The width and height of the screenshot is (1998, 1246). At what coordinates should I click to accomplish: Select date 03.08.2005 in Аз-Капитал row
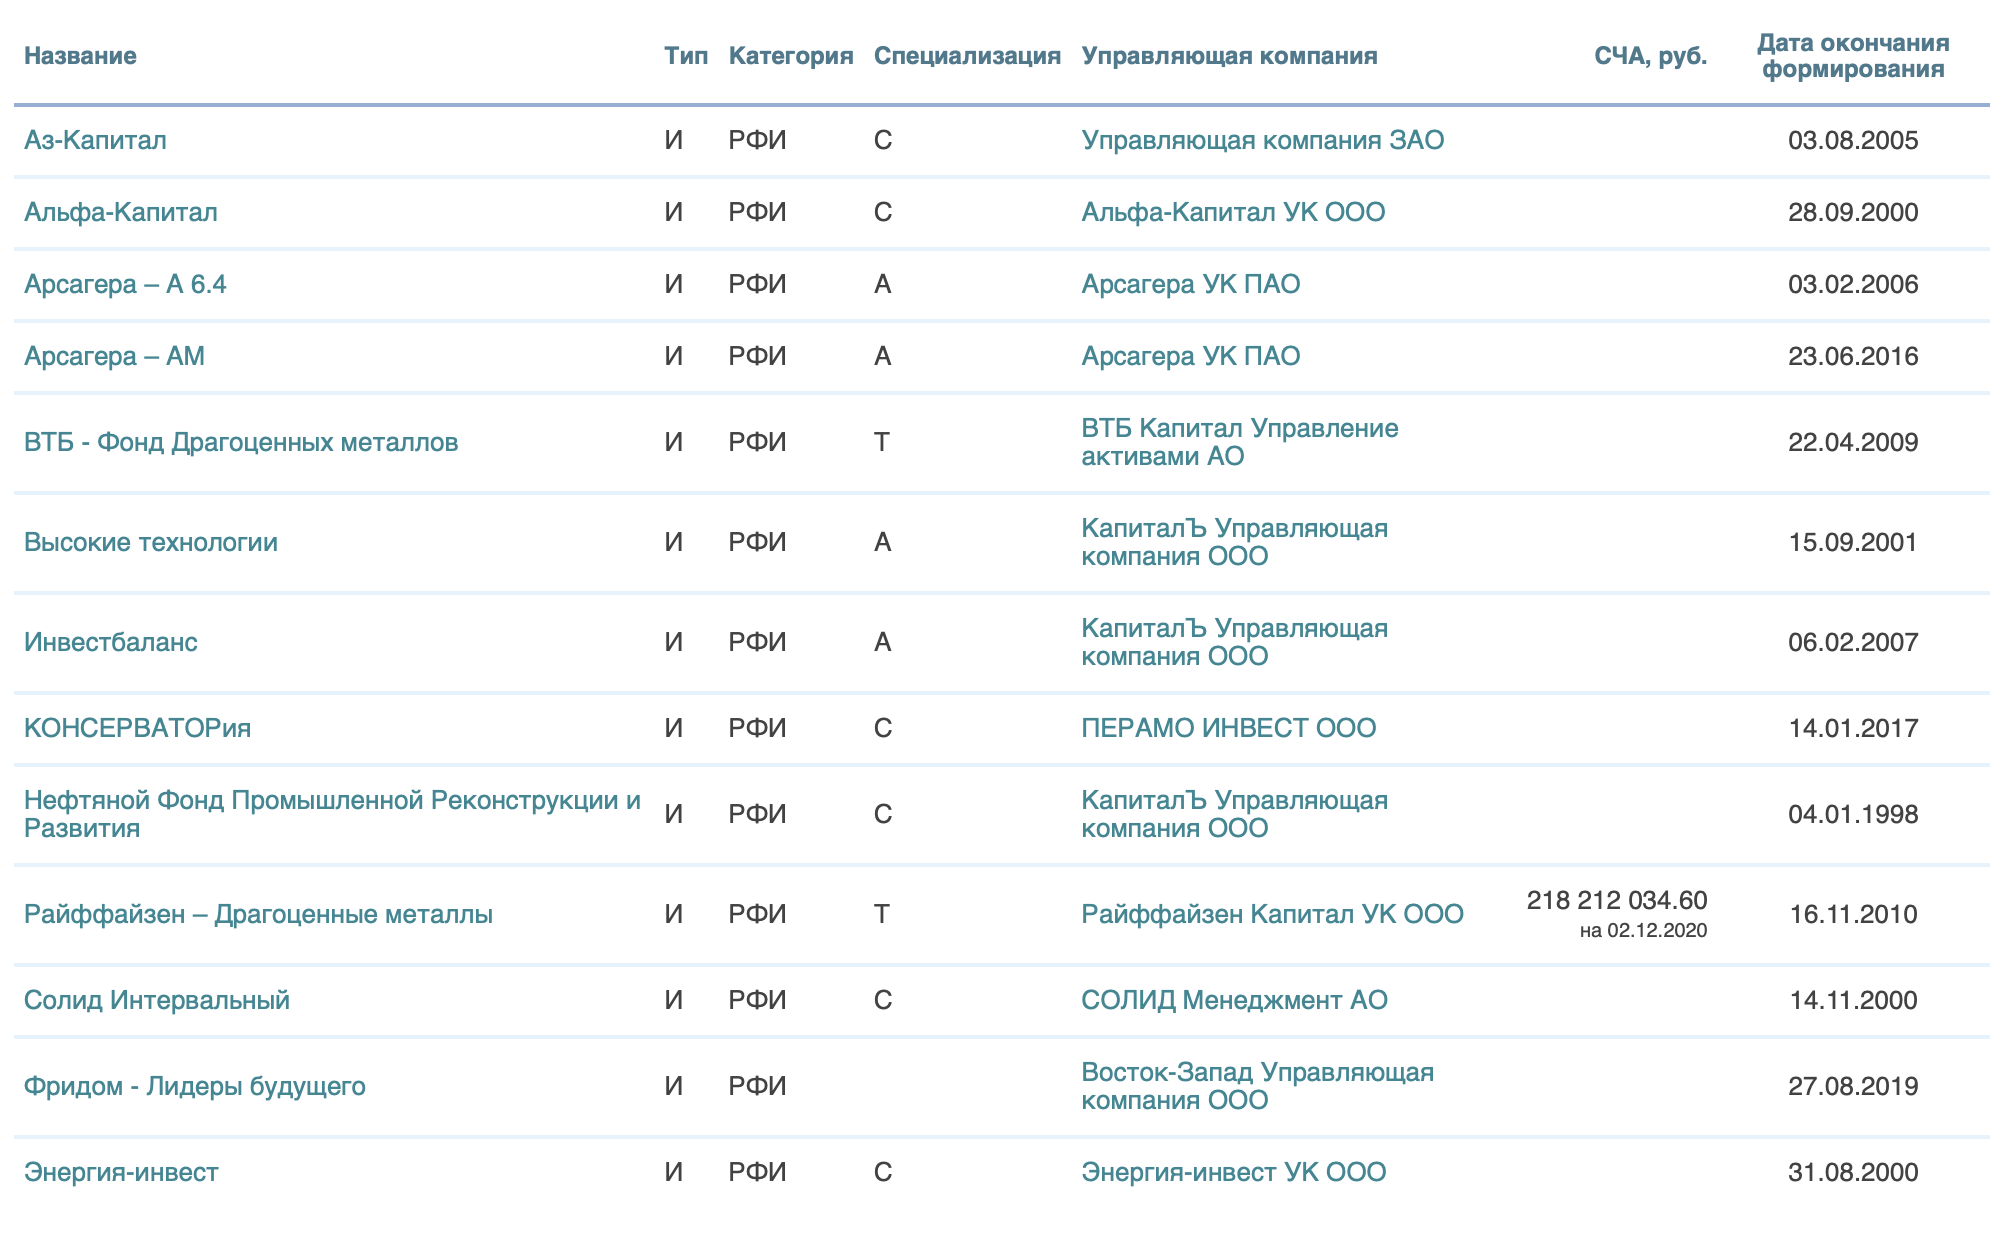coord(1853,140)
